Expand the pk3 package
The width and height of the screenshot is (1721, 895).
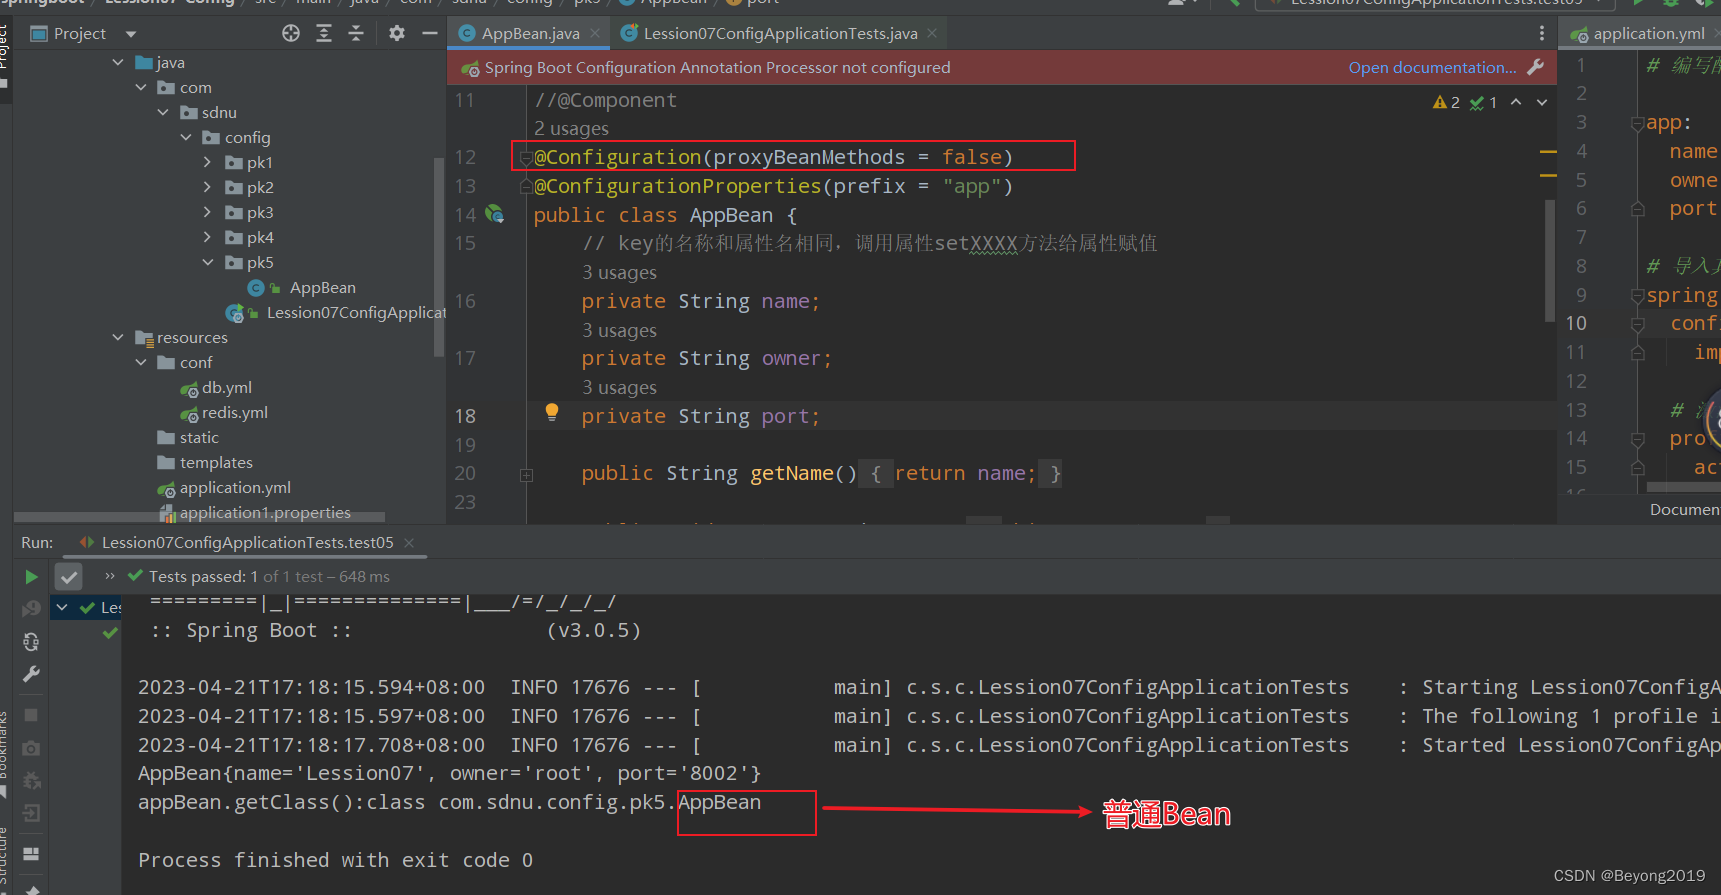pos(208,212)
